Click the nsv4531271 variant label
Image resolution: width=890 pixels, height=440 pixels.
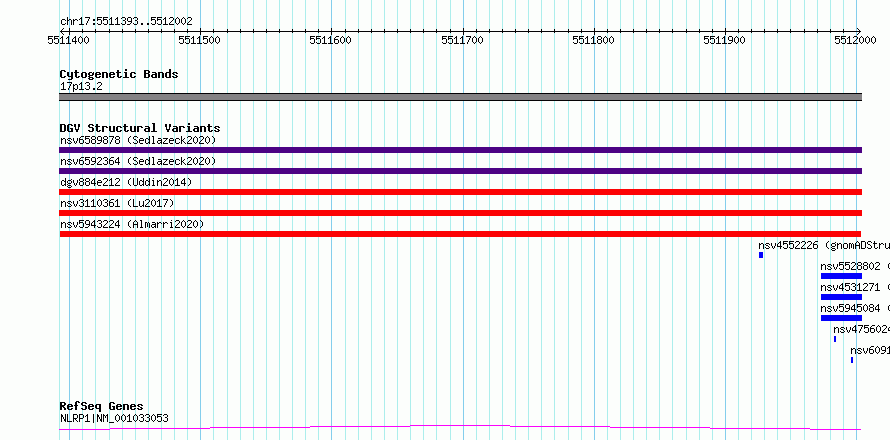coord(855,287)
